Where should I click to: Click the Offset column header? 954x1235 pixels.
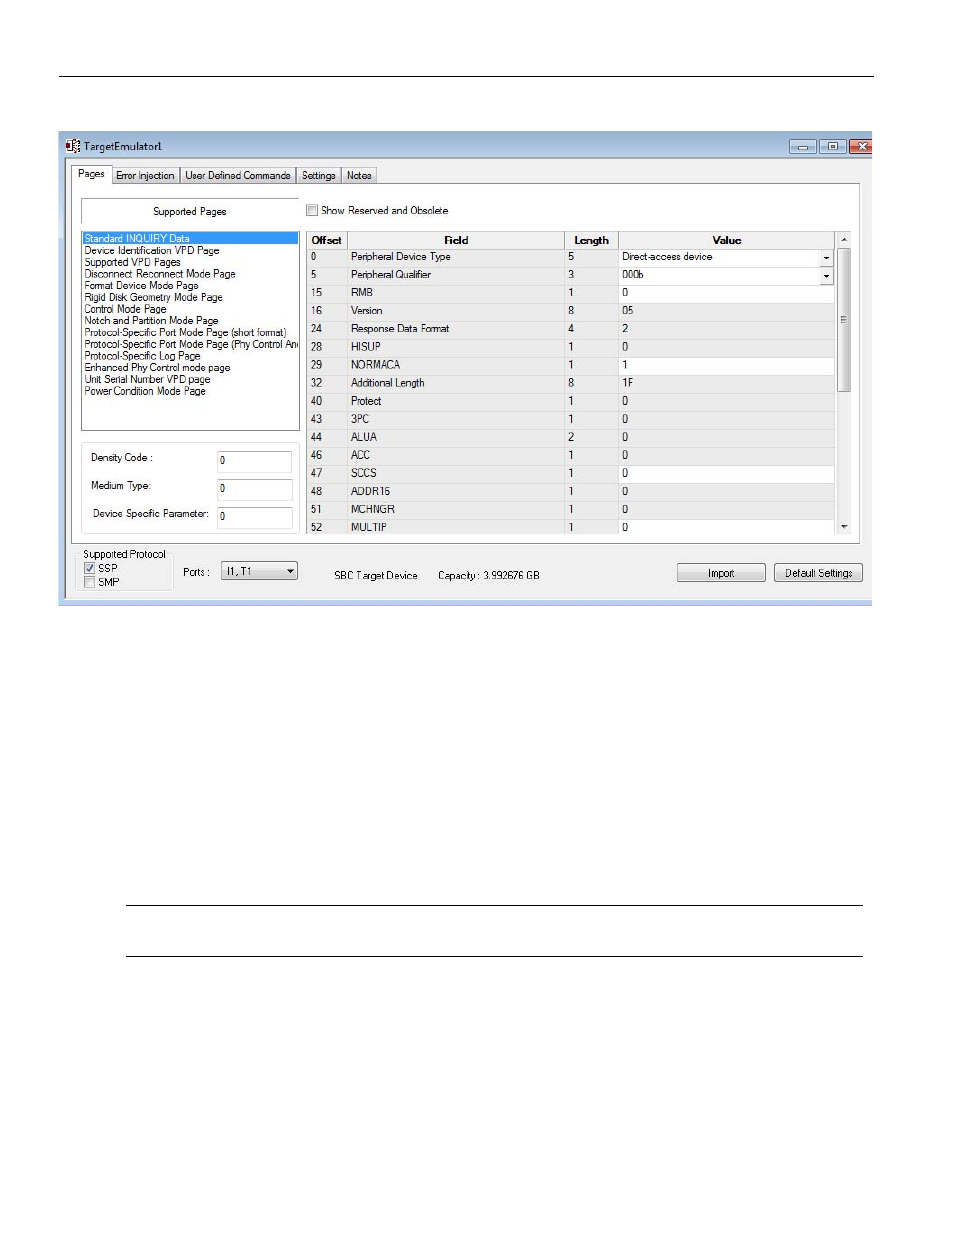click(x=326, y=241)
